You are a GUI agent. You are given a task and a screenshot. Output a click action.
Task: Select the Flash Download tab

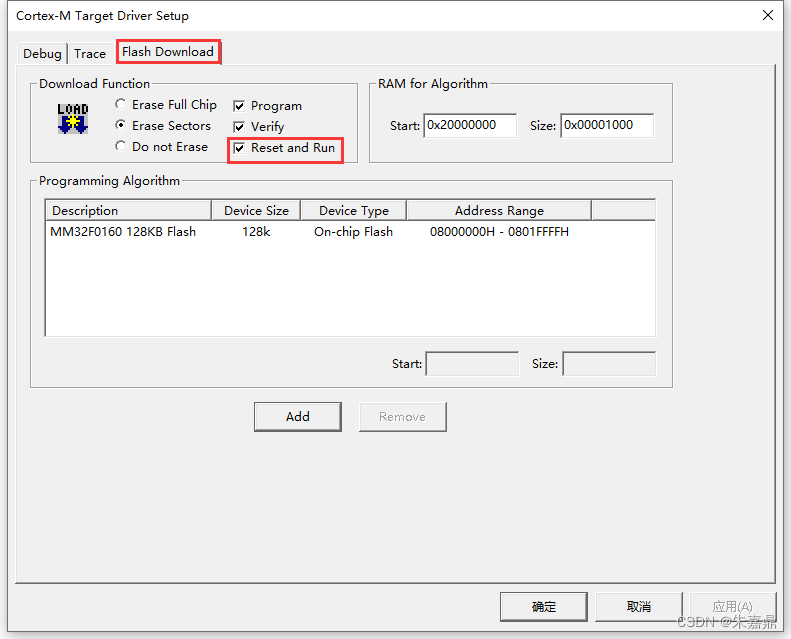click(x=168, y=52)
